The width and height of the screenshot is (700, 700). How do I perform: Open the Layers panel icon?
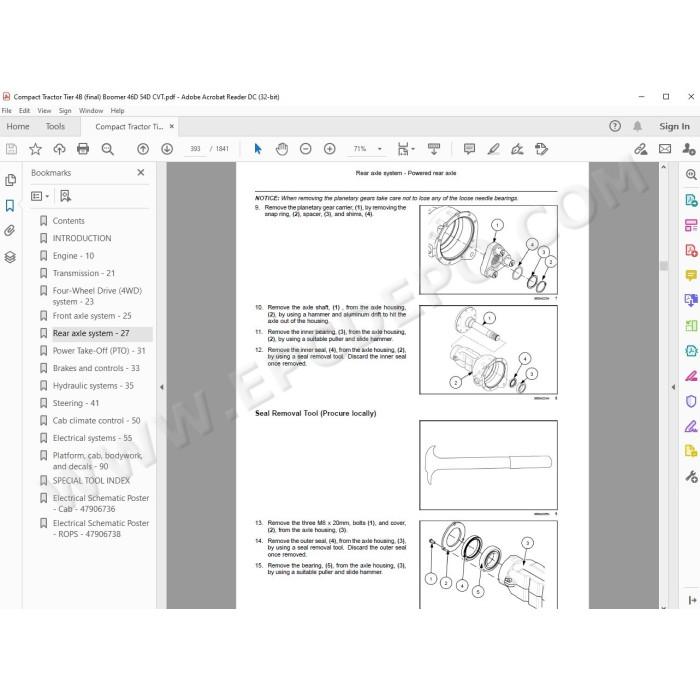tap(10, 257)
